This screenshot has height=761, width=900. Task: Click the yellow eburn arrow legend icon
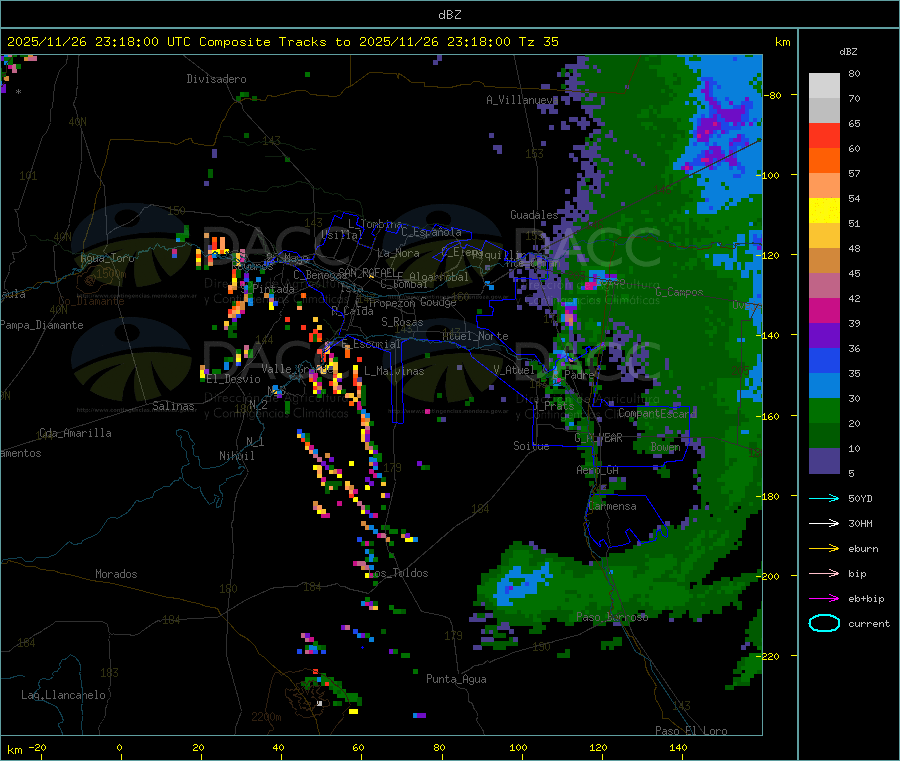point(824,548)
